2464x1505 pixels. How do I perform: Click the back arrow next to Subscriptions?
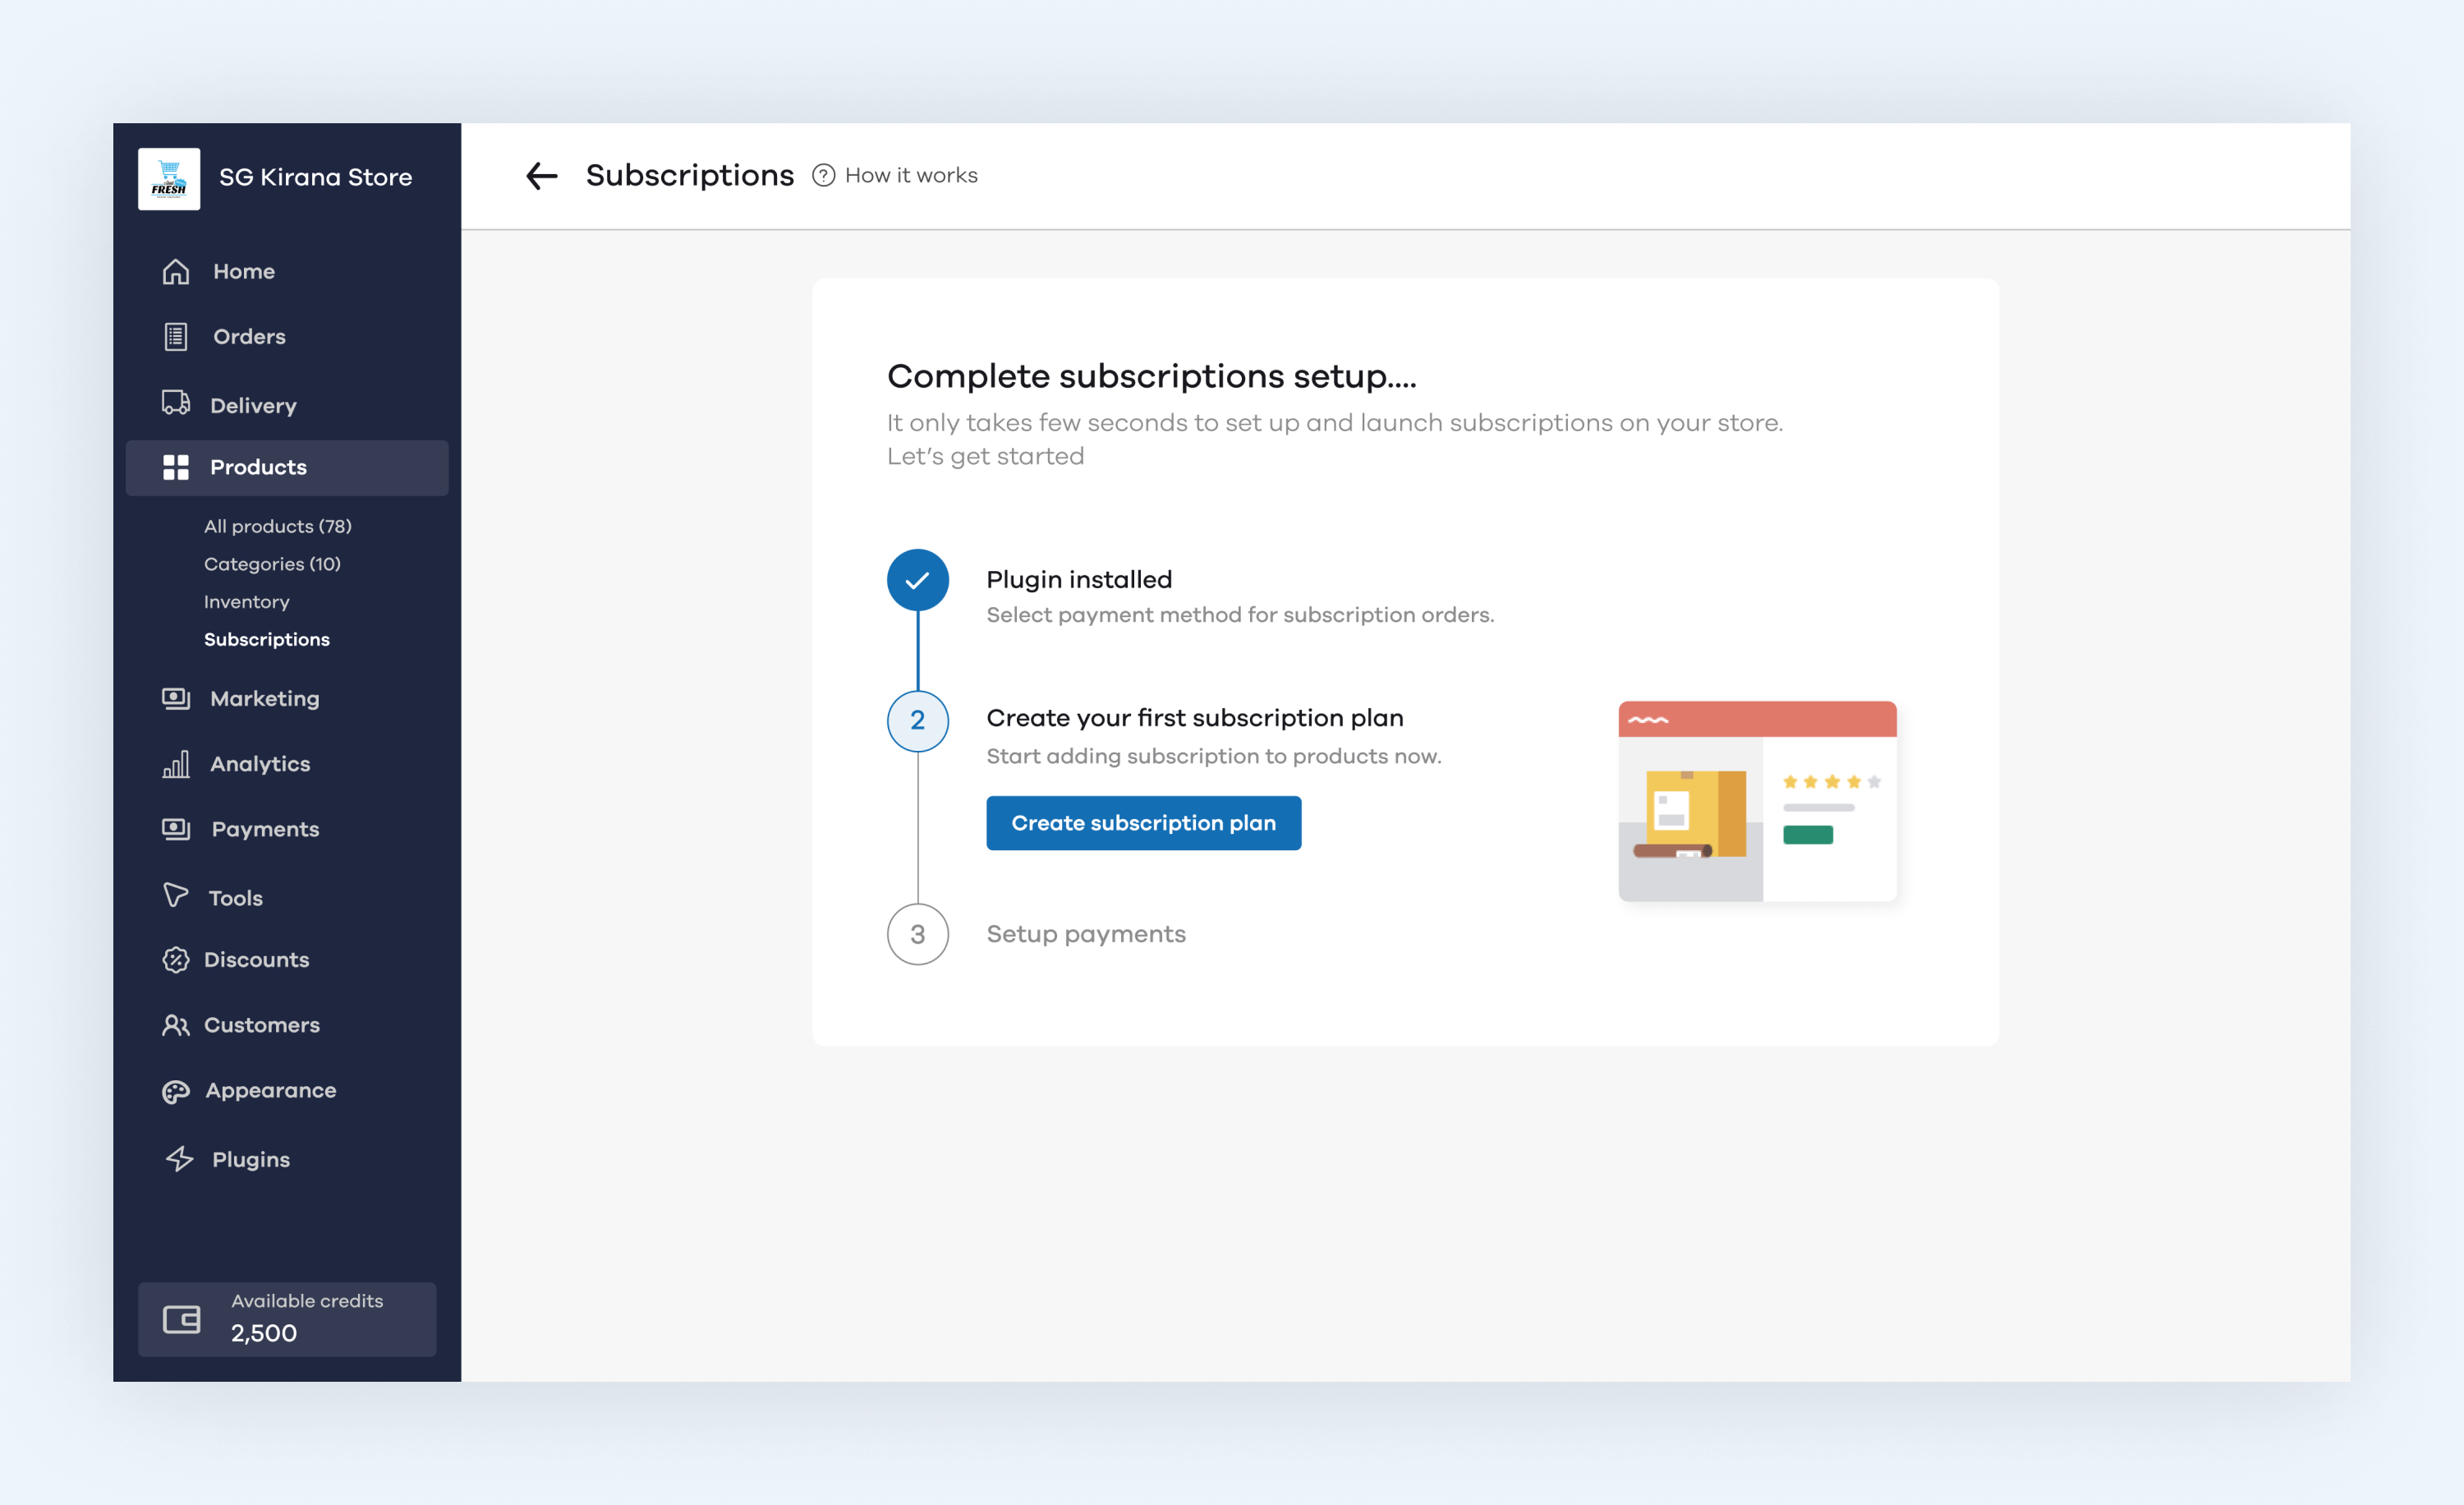tap(541, 176)
